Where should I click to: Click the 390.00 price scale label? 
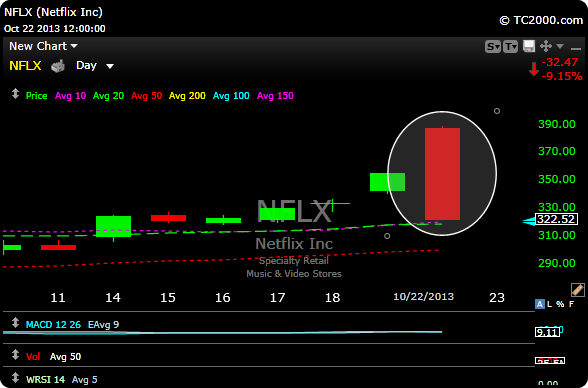pyautogui.click(x=556, y=124)
